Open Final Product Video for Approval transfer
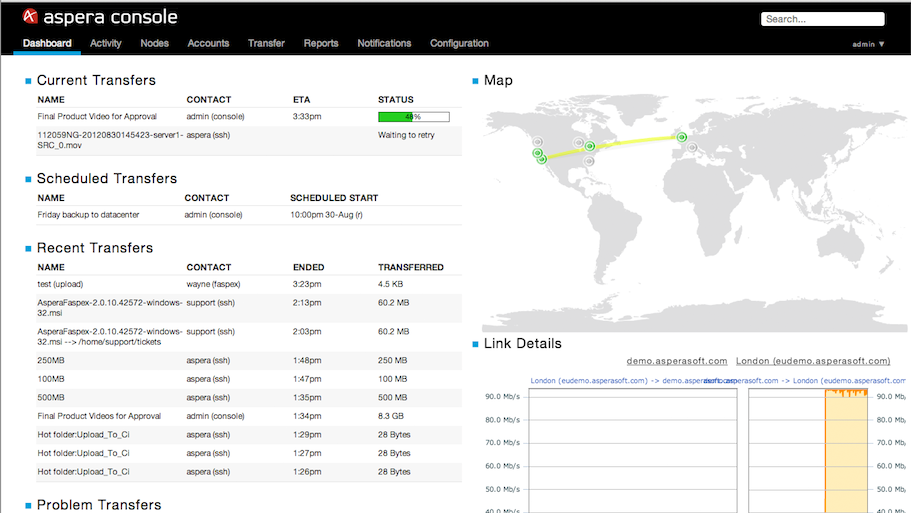 (x=97, y=117)
